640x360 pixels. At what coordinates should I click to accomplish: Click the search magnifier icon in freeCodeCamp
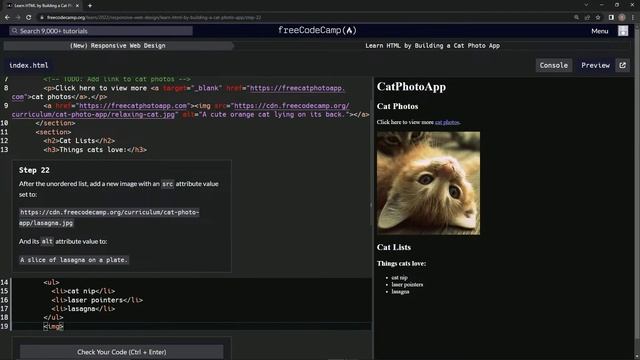(15, 31)
